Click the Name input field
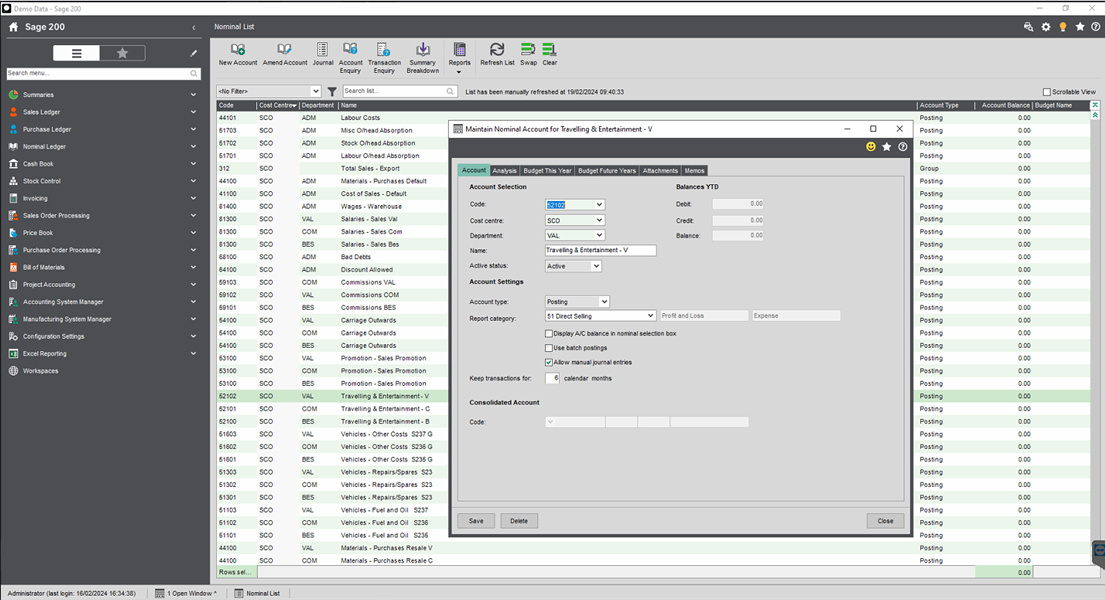Viewport: 1105px width, 600px height. point(600,250)
